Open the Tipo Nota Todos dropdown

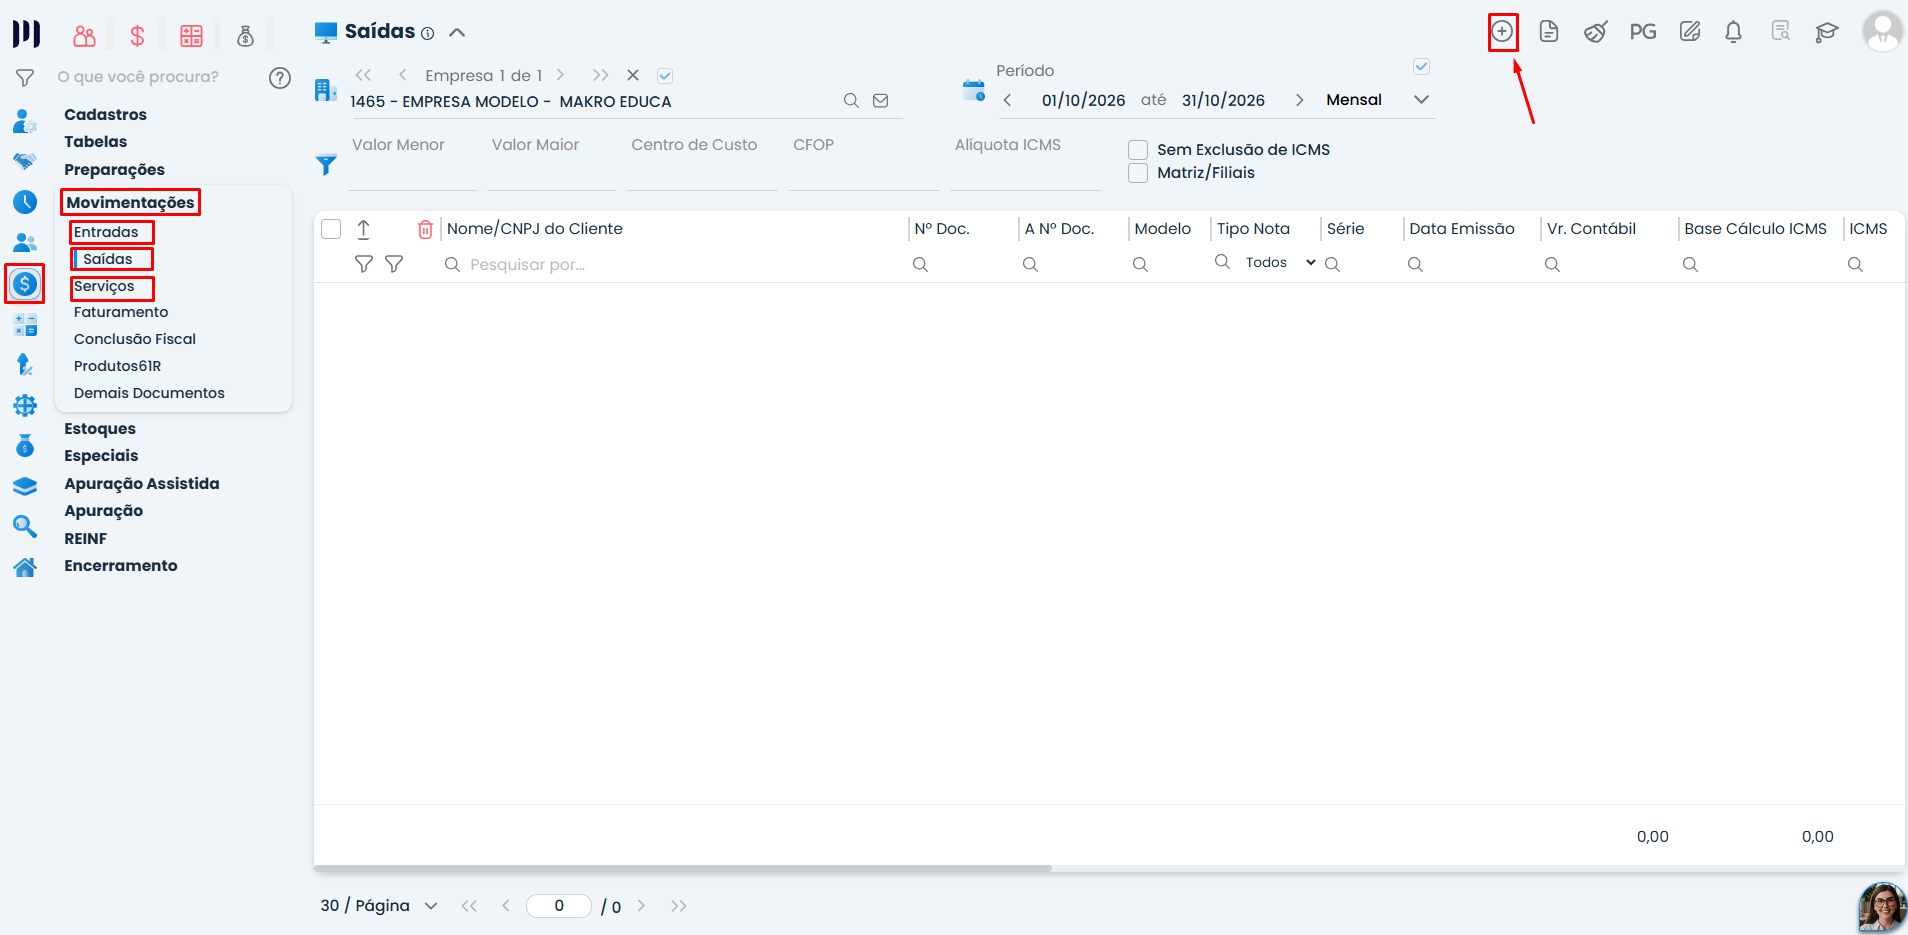(1280, 263)
